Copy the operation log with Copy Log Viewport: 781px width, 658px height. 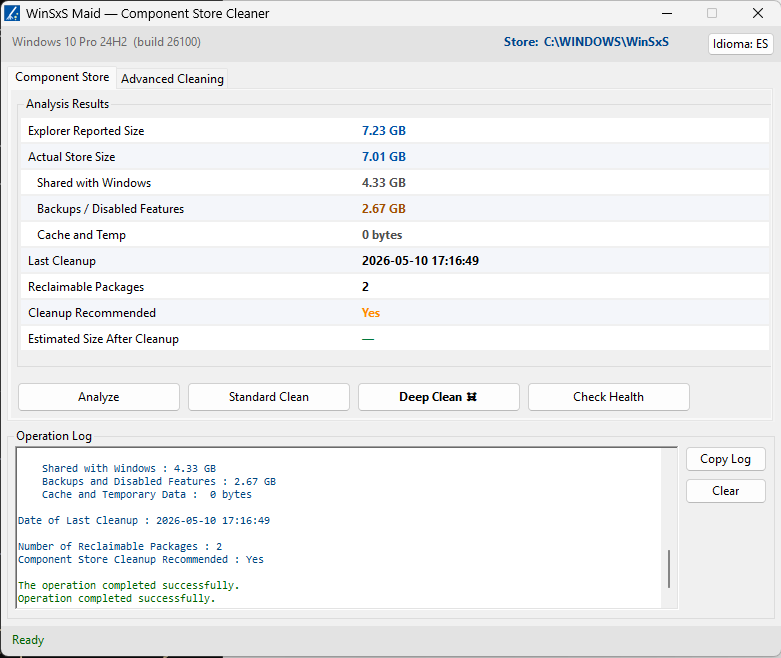point(726,459)
